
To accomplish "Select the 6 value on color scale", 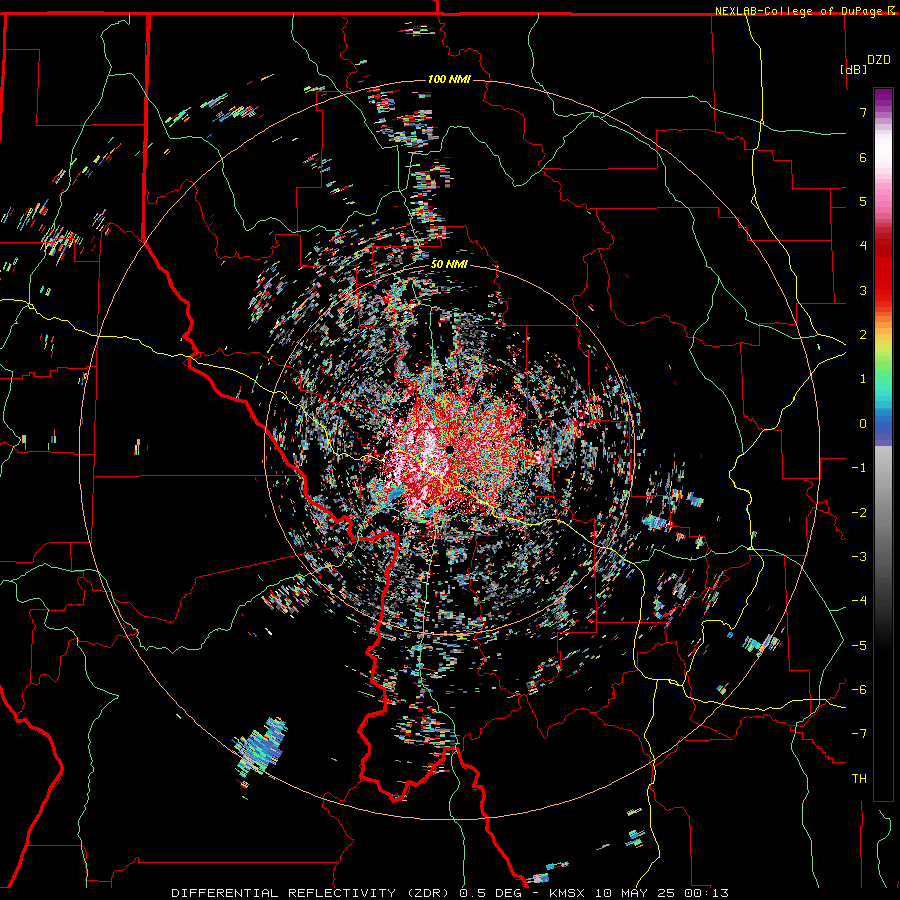I will [863, 157].
